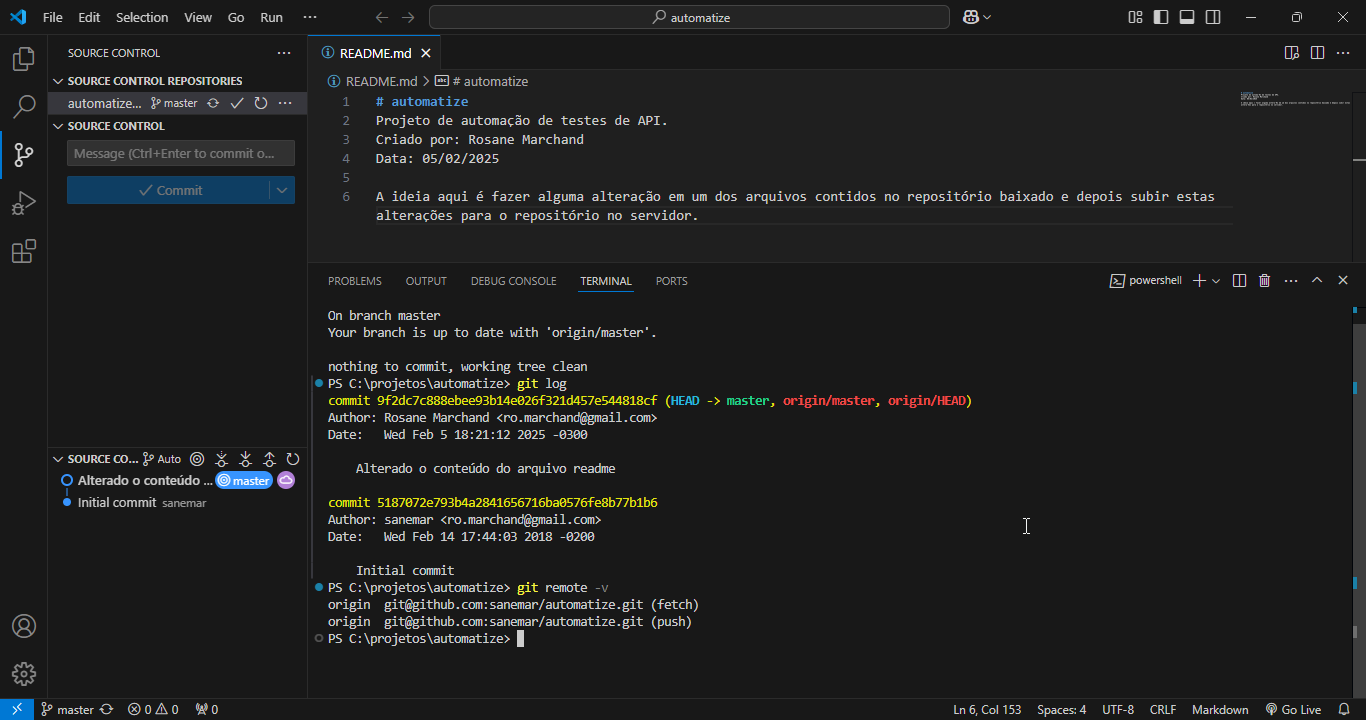This screenshot has width=1366, height=720.
Task: Click go to current history item target icon
Action: pos(197,459)
